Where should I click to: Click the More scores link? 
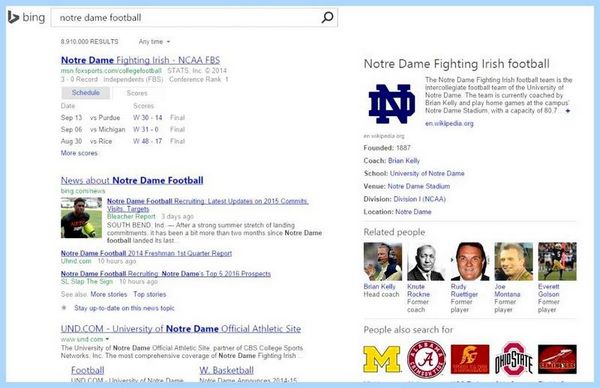click(x=79, y=153)
